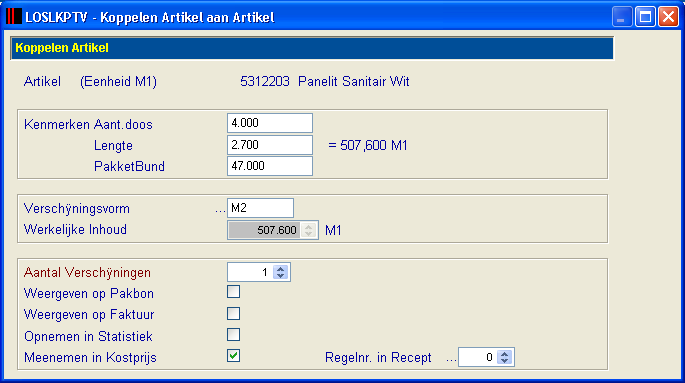Screen dimensions: 685x383
Task: Click the Werkelijke Inhoud spinner up arrow
Action: (x=308, y=226)
